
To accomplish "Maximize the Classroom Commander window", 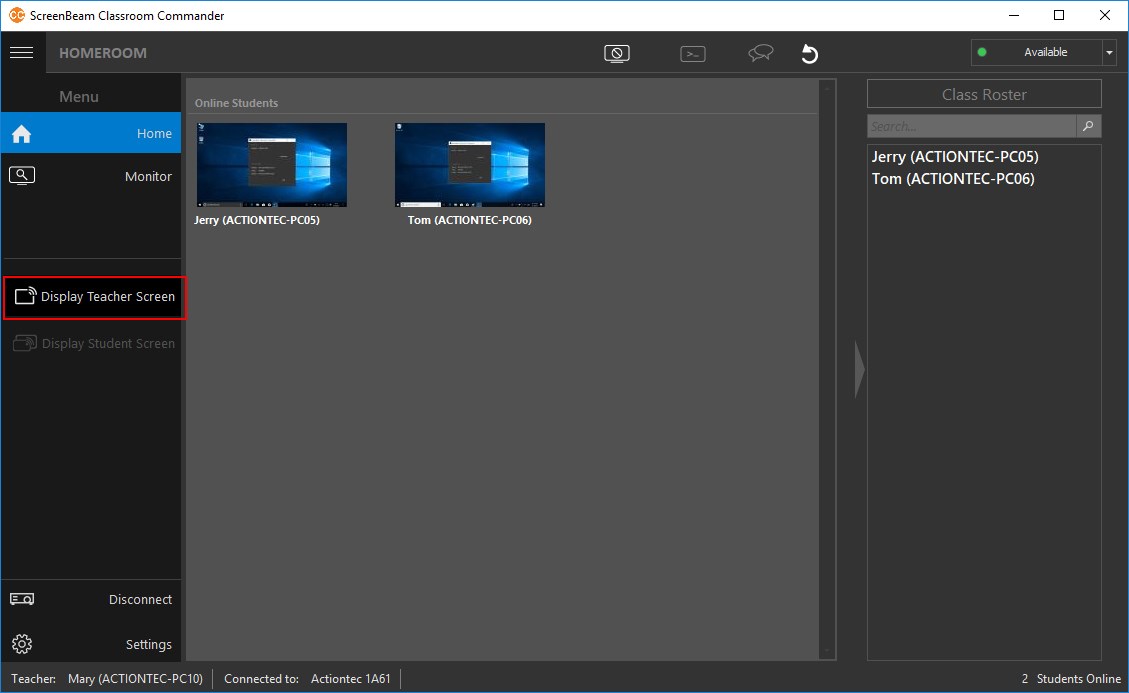I will coord(1058,15).
